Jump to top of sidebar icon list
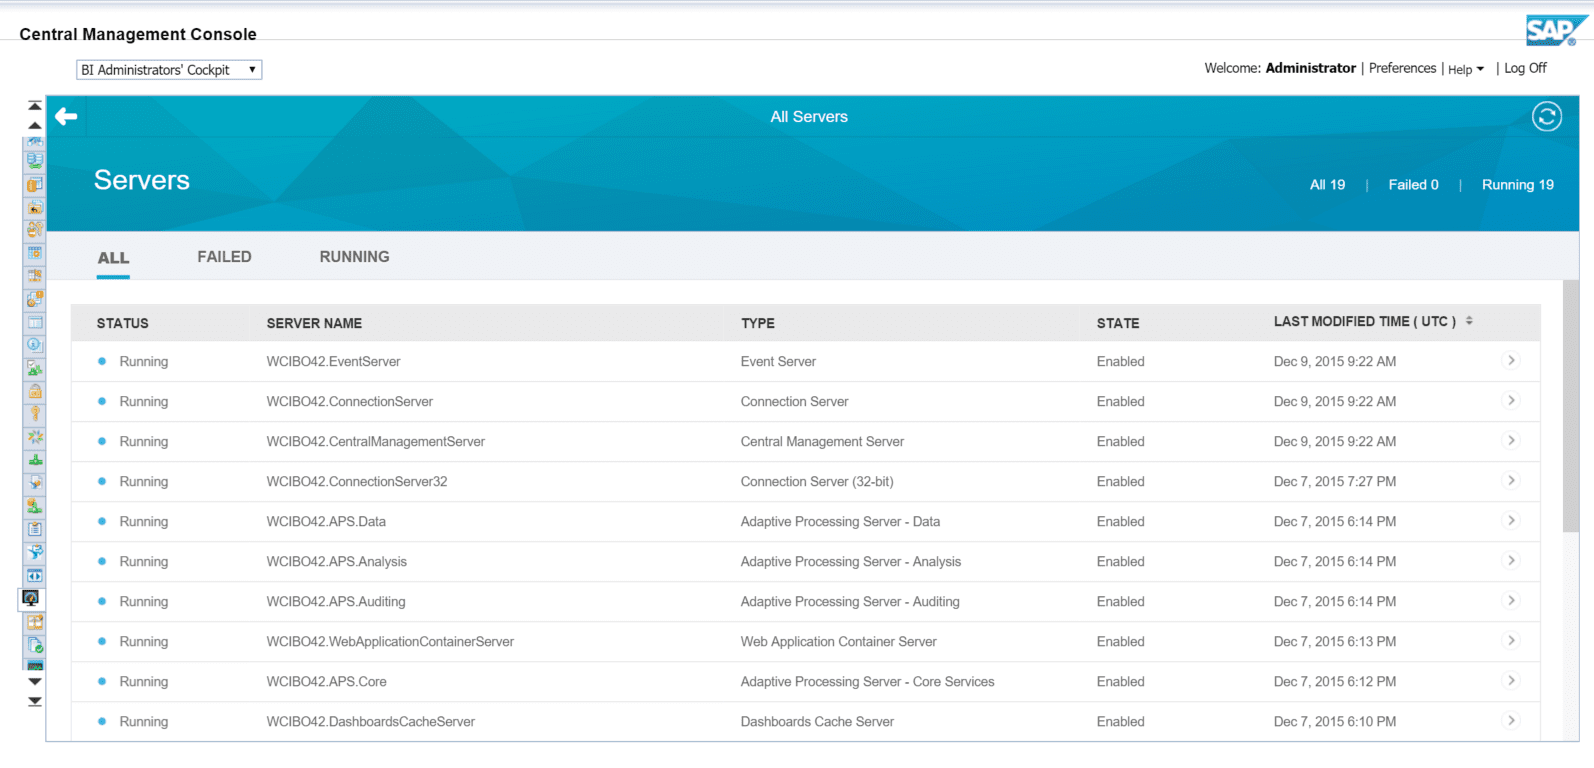The height and width of the screenshot is (768, 1594). (35, 105)
